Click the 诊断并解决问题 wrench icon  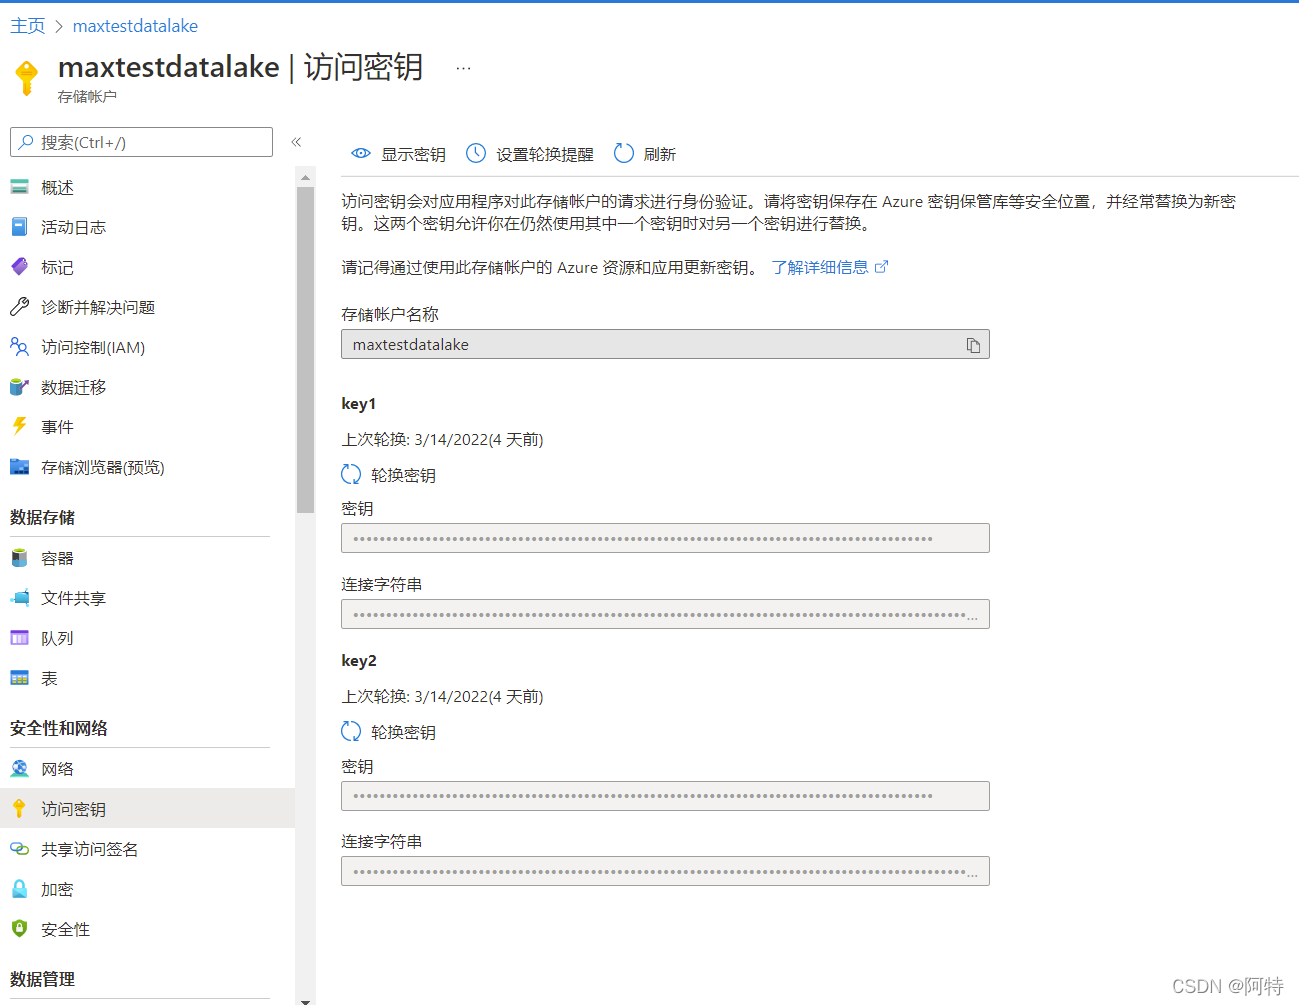(x=19, y=307)
